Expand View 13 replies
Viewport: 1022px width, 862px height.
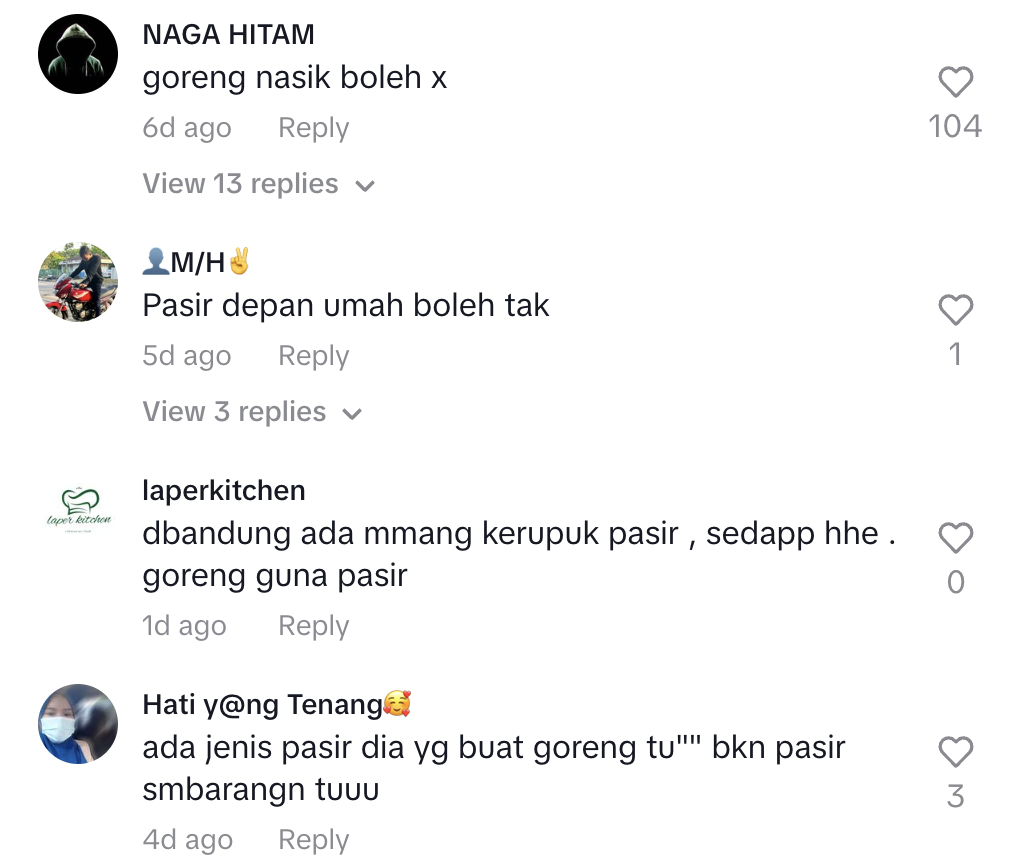tap(259, 184)
